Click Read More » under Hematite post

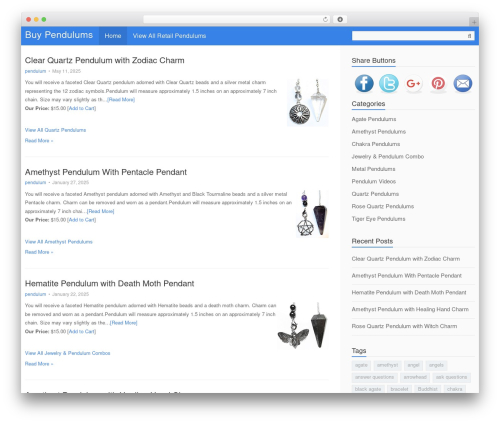click(39, 364)
